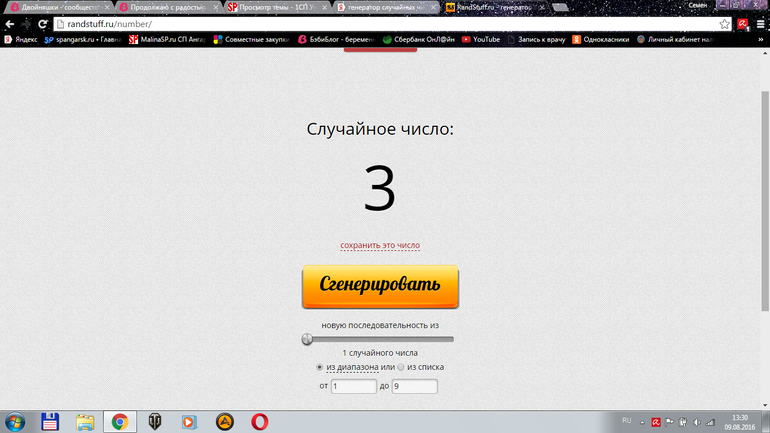
Task: Click the 'до' maximum value field
Action: pos(414,386)
